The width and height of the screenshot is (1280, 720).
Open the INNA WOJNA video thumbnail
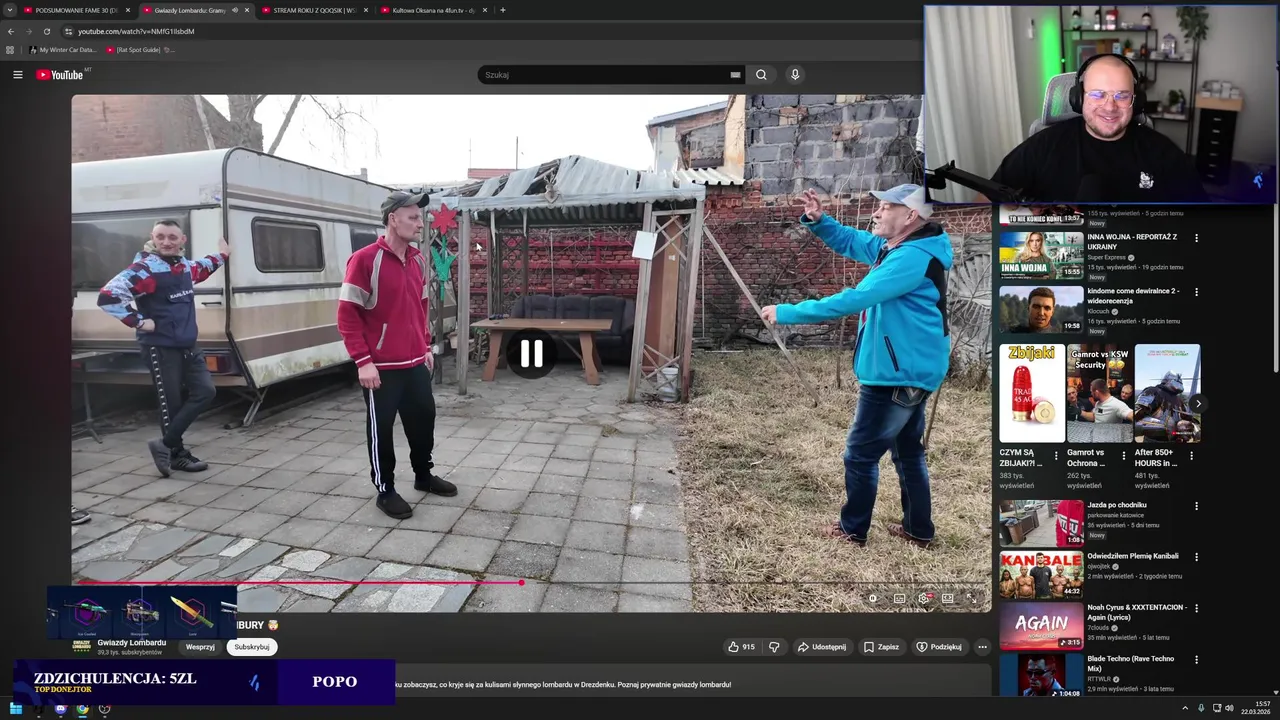1041,255
